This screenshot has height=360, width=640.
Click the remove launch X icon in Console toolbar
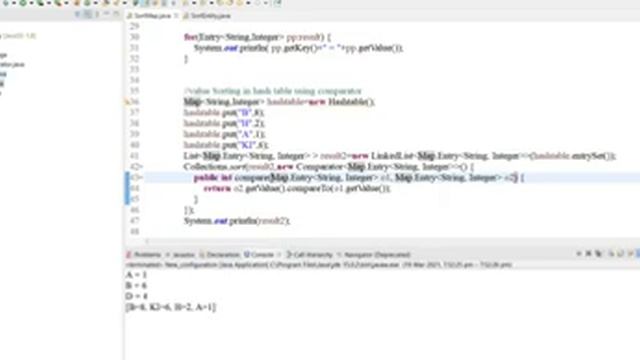tap(589, 254)
